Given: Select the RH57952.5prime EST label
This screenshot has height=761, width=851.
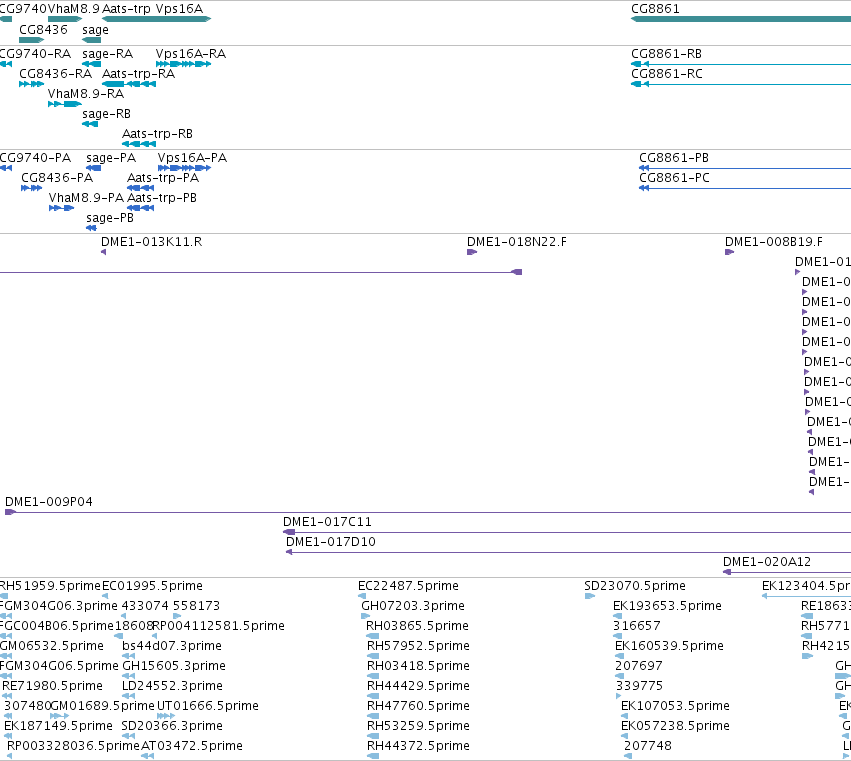Looking at the screenshot, I should pyautogui.click(x=418, y=646).
